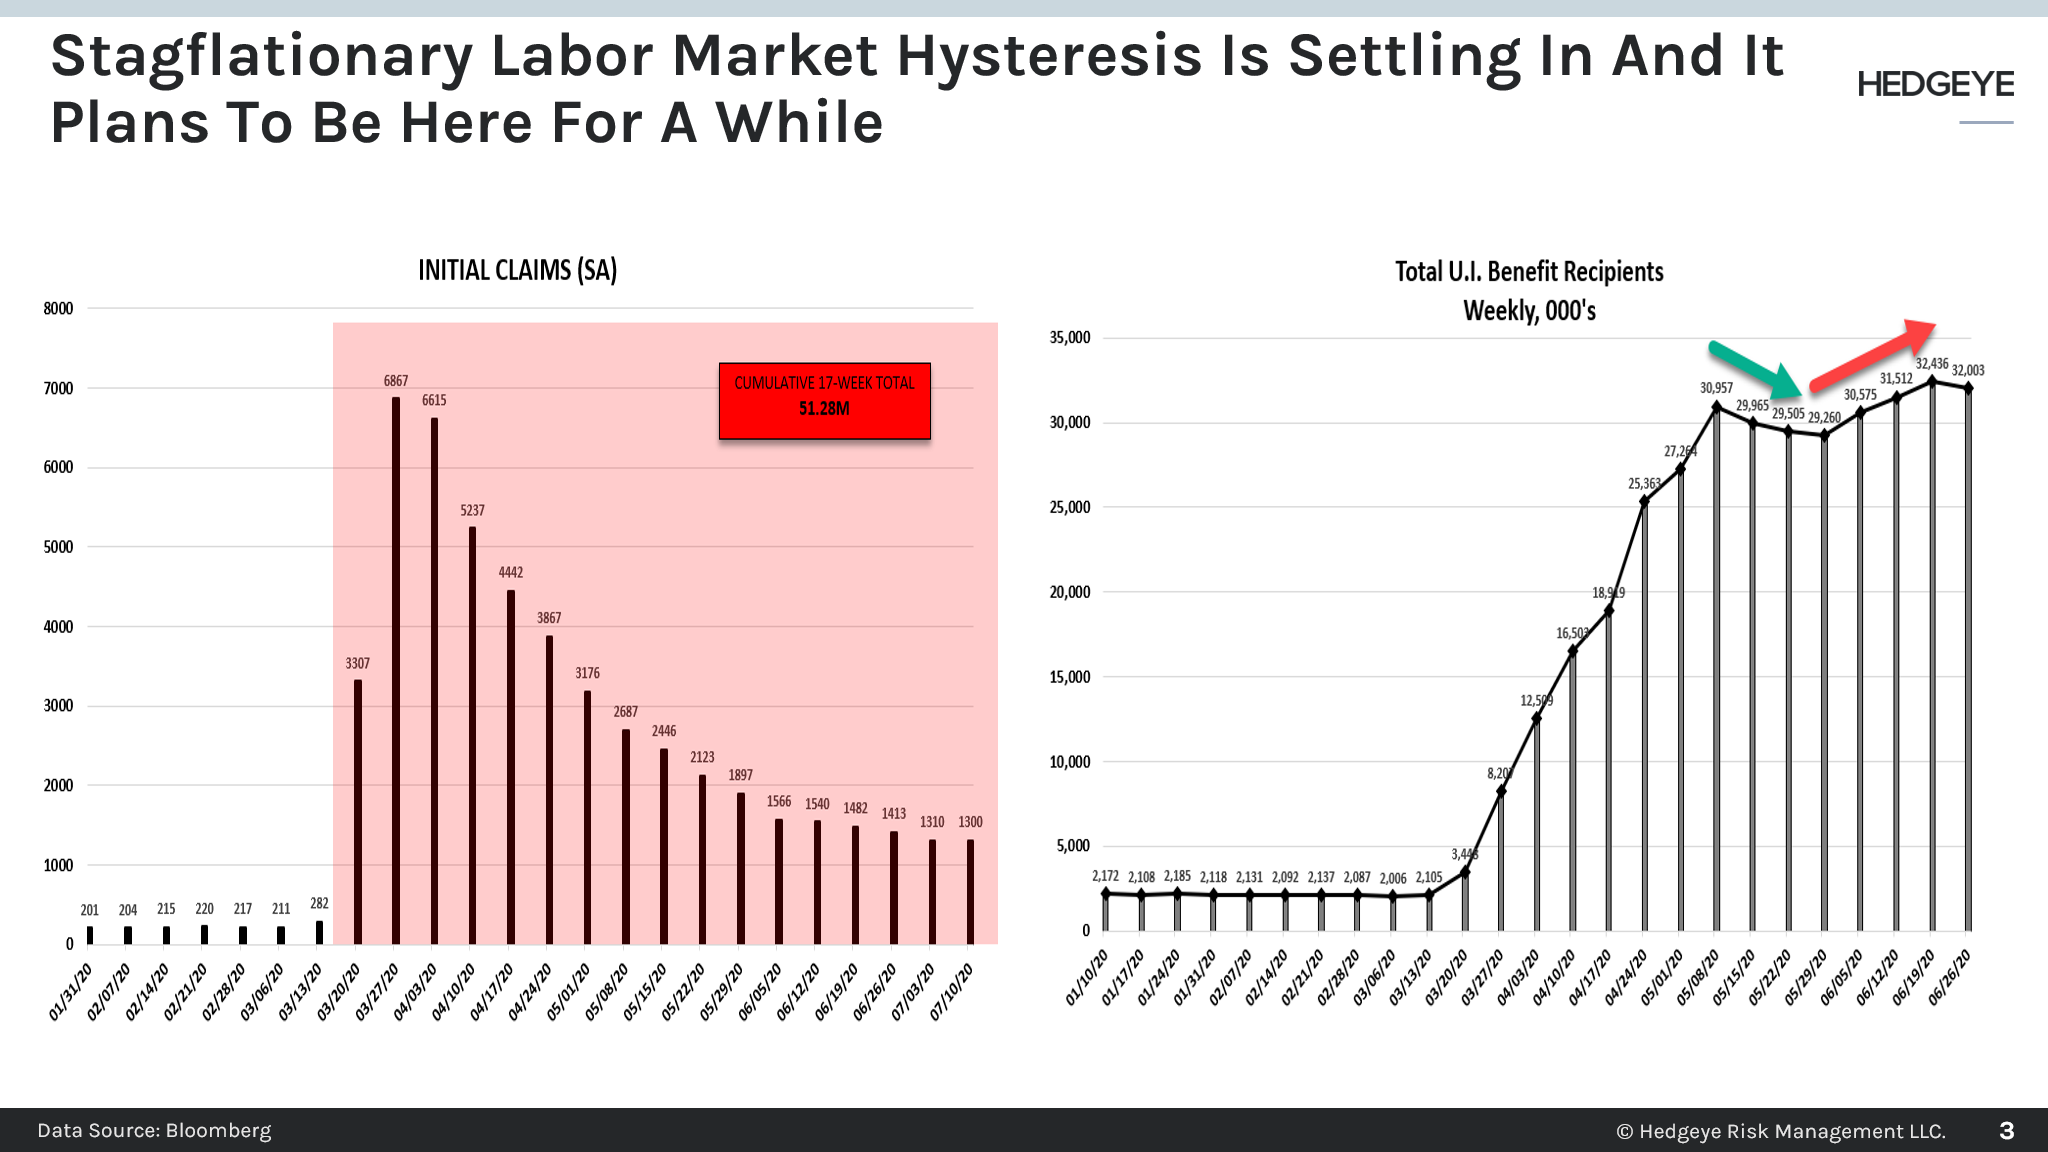Click the red CUMULATIVE 17-WEEK TOTAL box
Screen dimensions: 2048x1152
pos(823,402)
